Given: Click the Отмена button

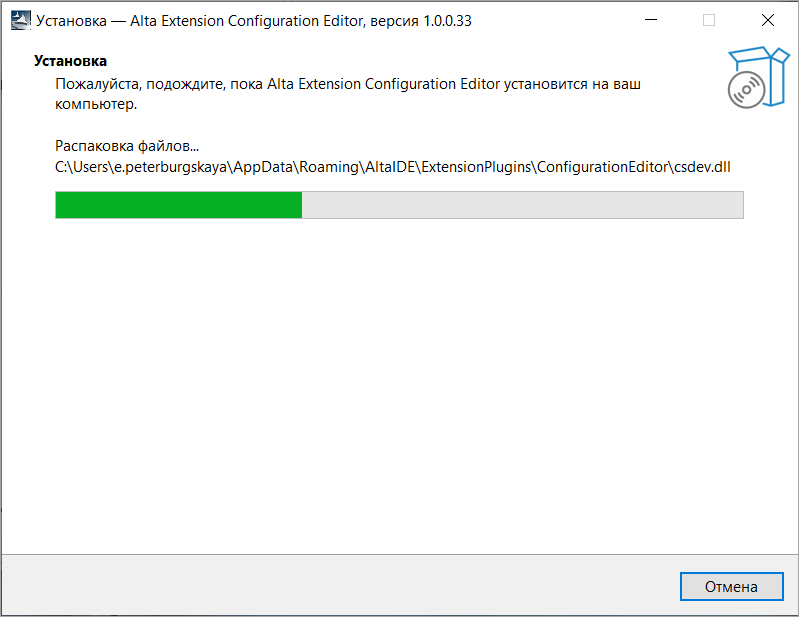Looking at the screenshot, I should click(x=731, y=586).
